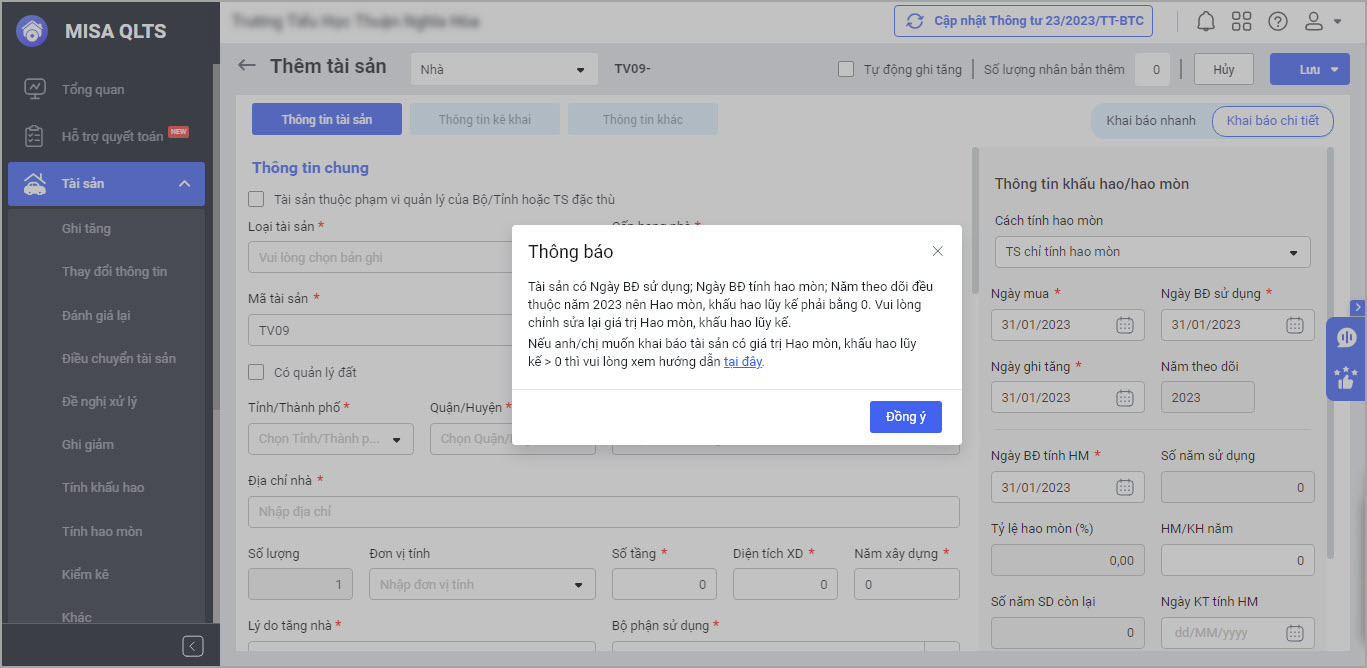This screenshot has height=668, width=1367.
Task: Select Ghi tăng in the sidebar
Action: [x=86, y=229]
